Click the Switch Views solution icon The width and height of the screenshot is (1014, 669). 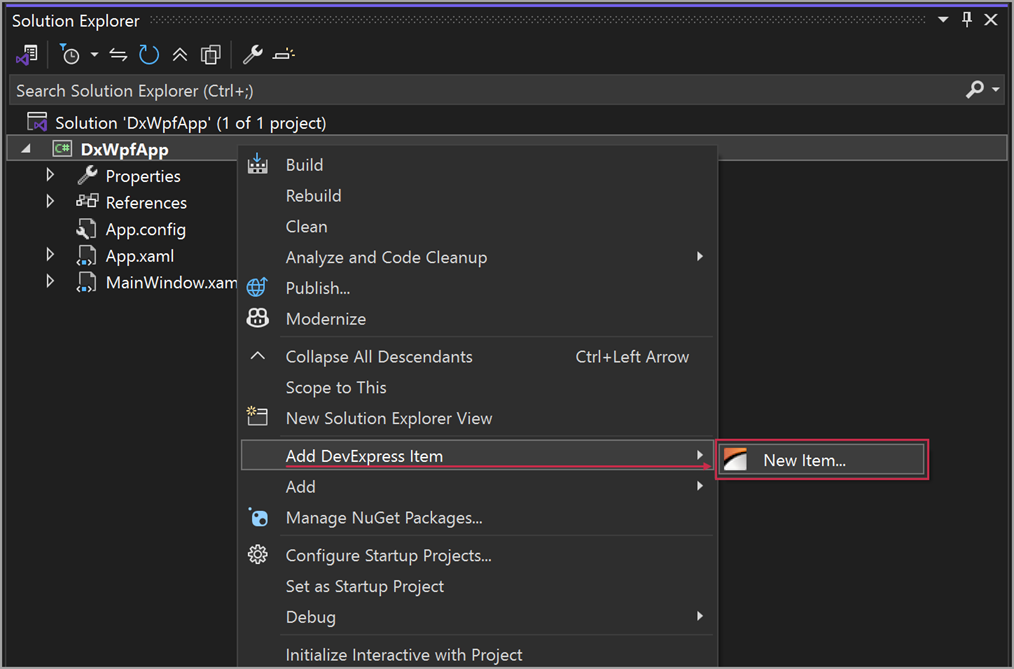[x=27, y=54]
